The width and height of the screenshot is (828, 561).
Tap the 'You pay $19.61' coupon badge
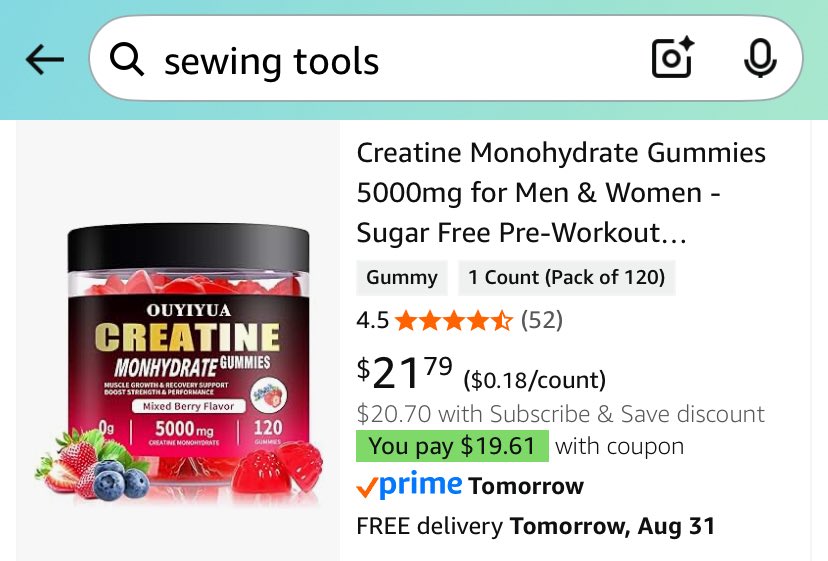tap(452, 446)
